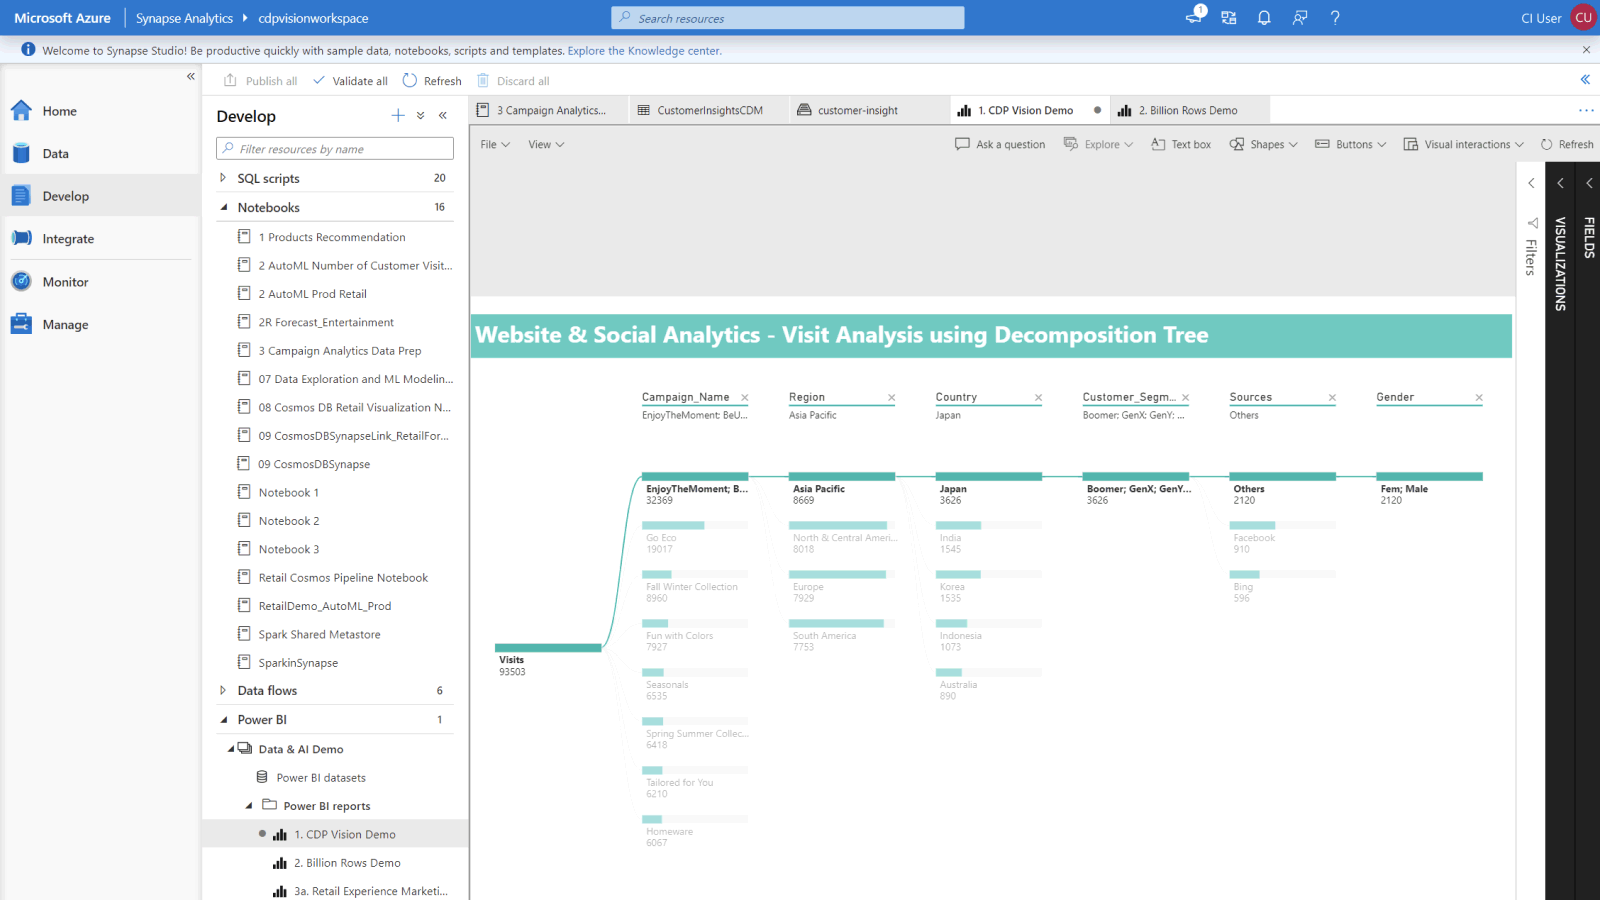This screenshot has width=1600, height=900.
Task: Switch to 2. Billion Rows Demo tab
Action: tap(1190, 111)
